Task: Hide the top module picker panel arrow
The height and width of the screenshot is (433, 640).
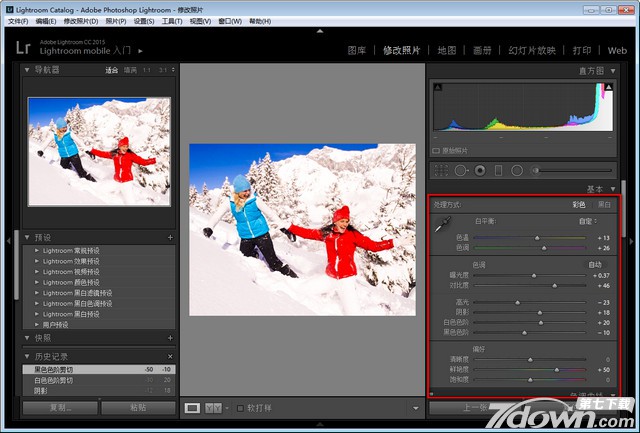Action: tap(320, 31)
